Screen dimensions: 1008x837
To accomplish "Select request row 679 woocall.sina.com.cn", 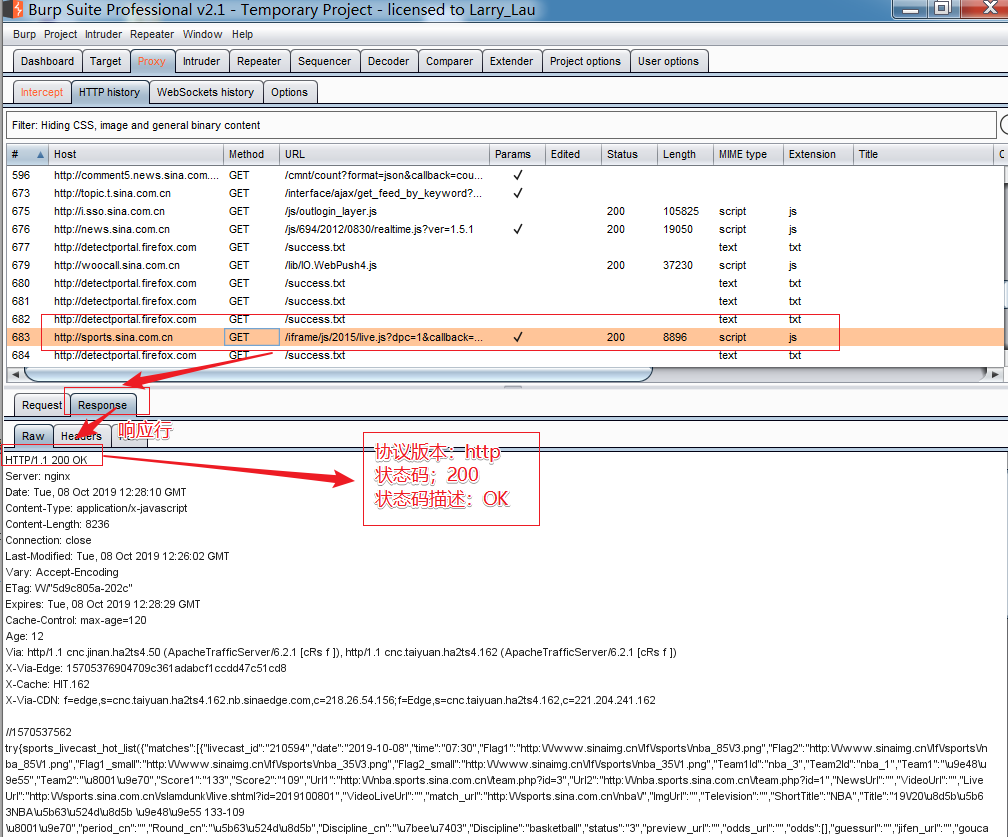I will pos(505,265).
